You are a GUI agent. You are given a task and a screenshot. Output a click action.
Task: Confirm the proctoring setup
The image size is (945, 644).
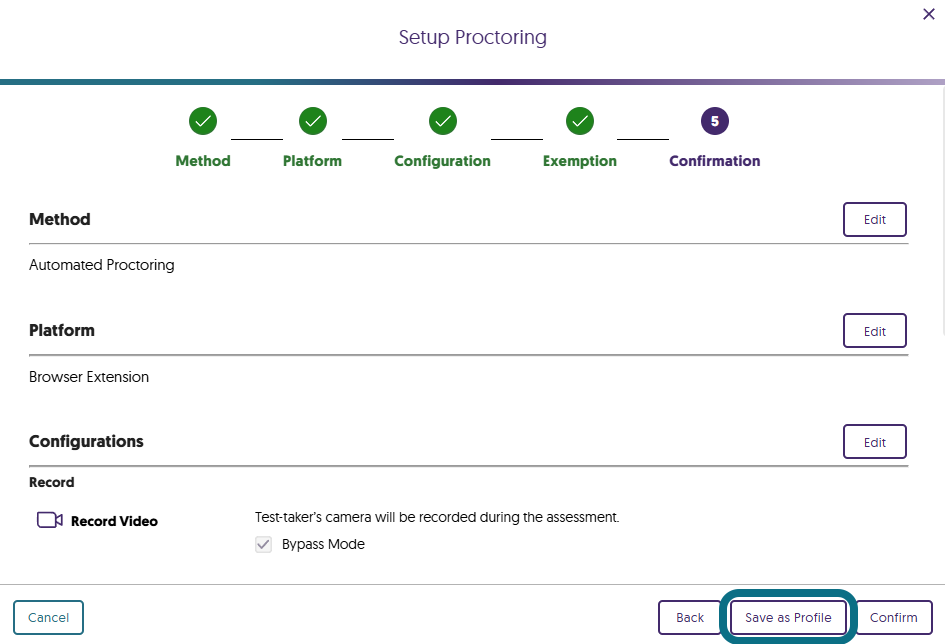pos(893,617)
